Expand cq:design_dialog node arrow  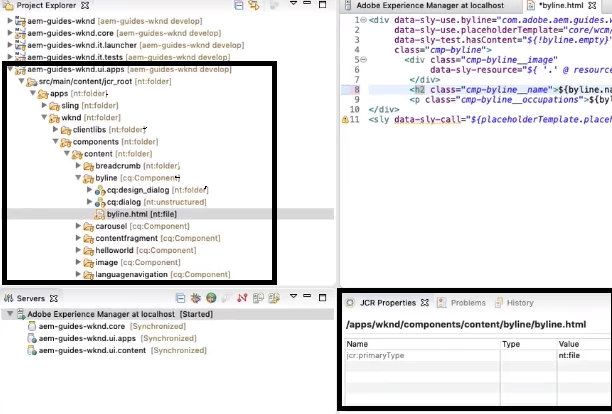tap(89, 190)
